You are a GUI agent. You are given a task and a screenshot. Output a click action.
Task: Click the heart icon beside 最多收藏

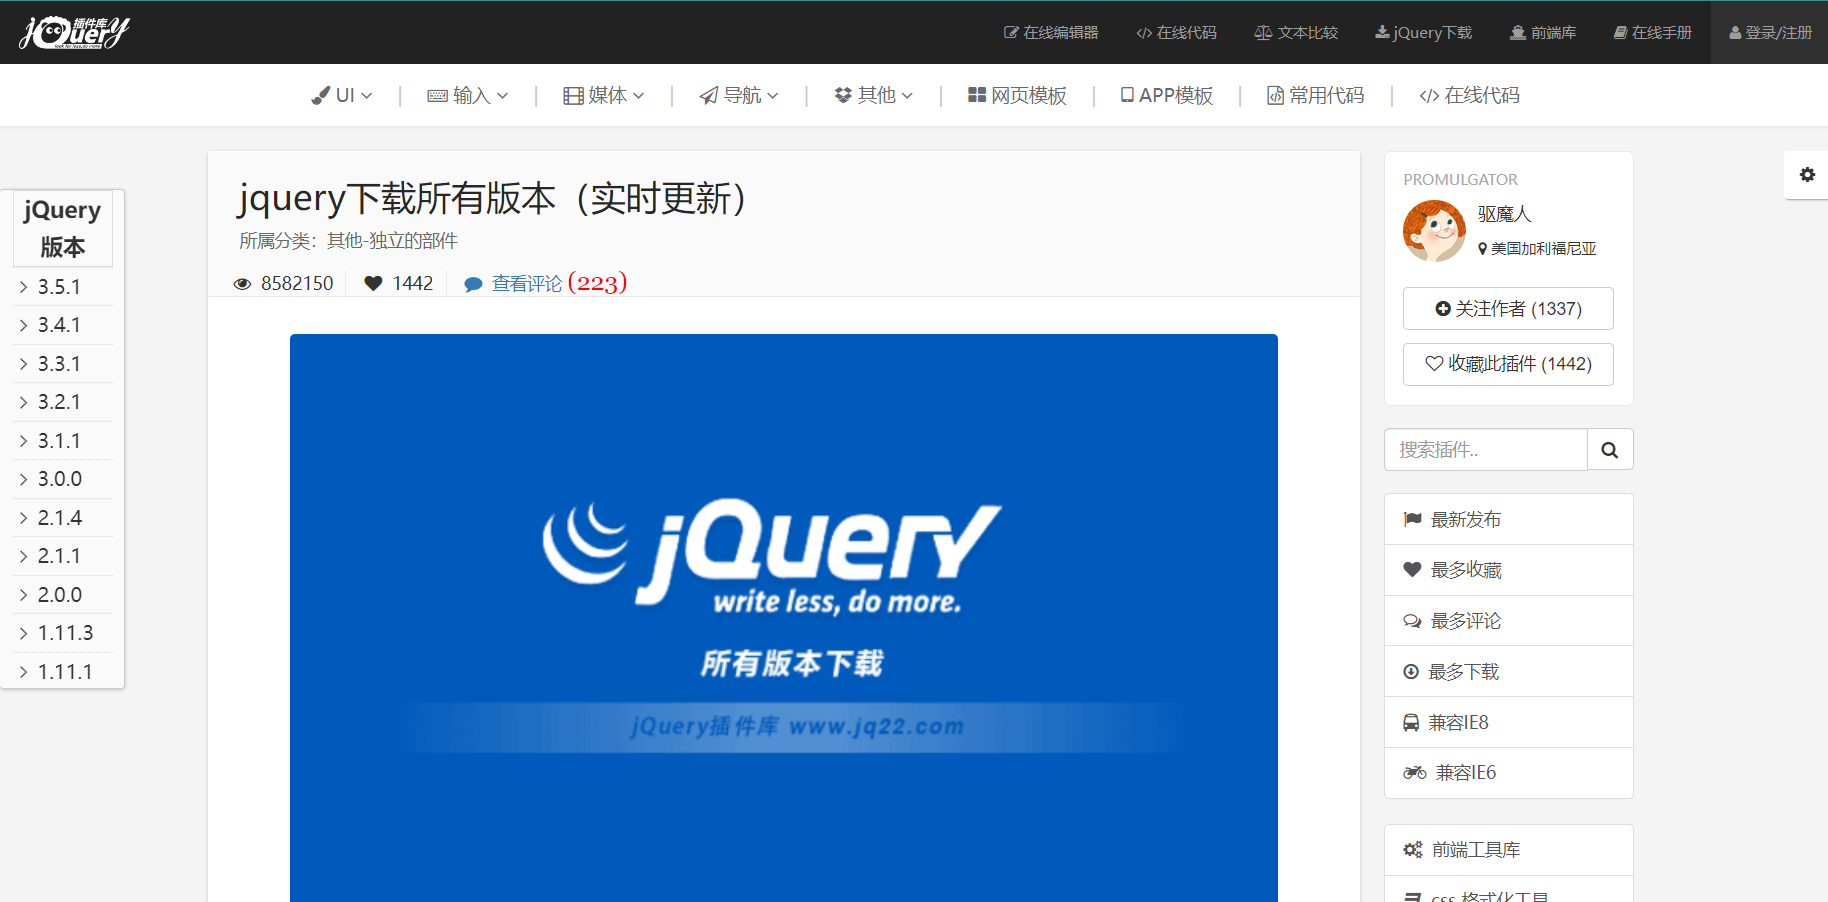(x=1412, y=570)
